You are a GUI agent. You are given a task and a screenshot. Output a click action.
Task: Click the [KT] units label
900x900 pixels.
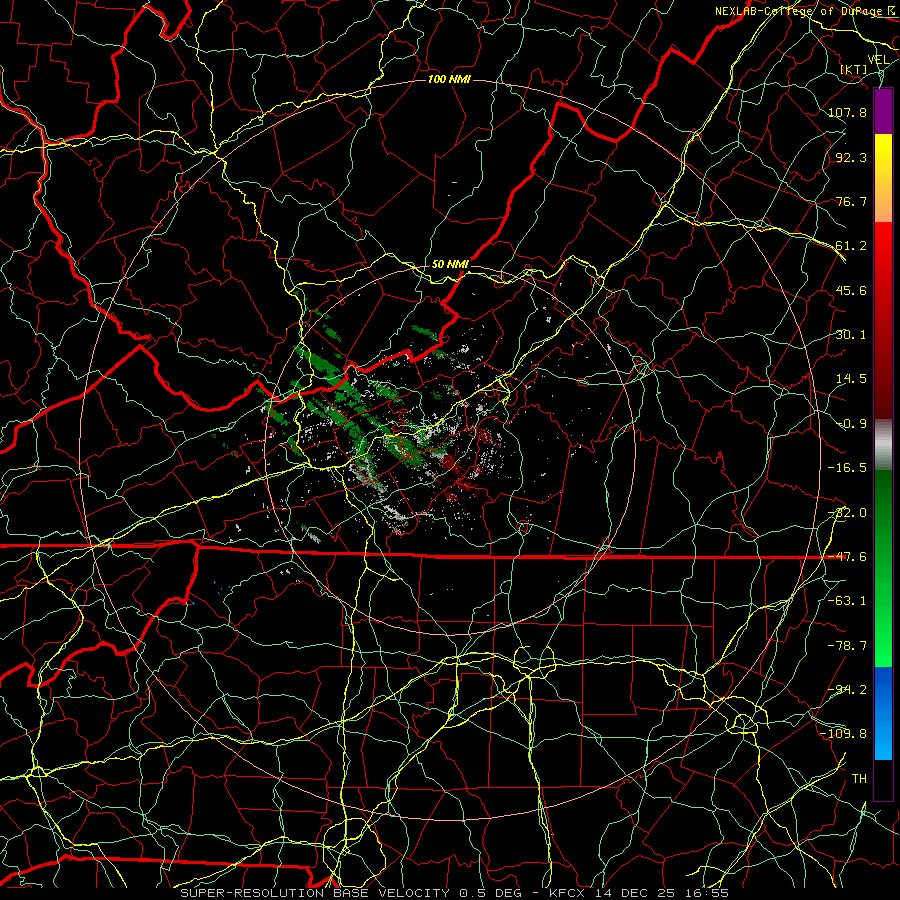(854, 69)
